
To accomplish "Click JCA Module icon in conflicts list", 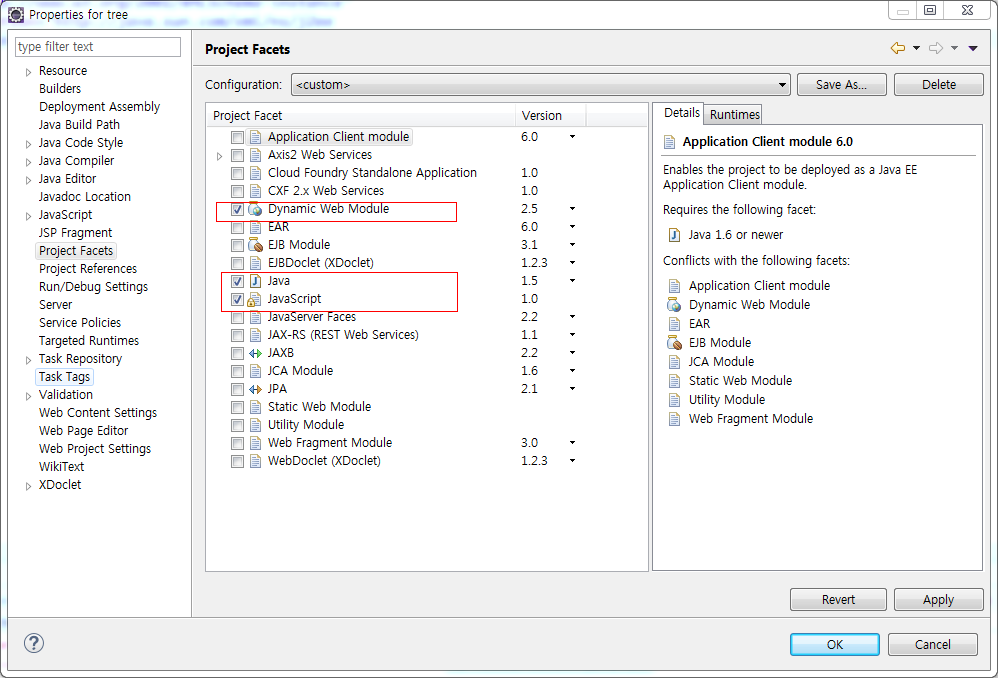I will [x=674, y=362].
